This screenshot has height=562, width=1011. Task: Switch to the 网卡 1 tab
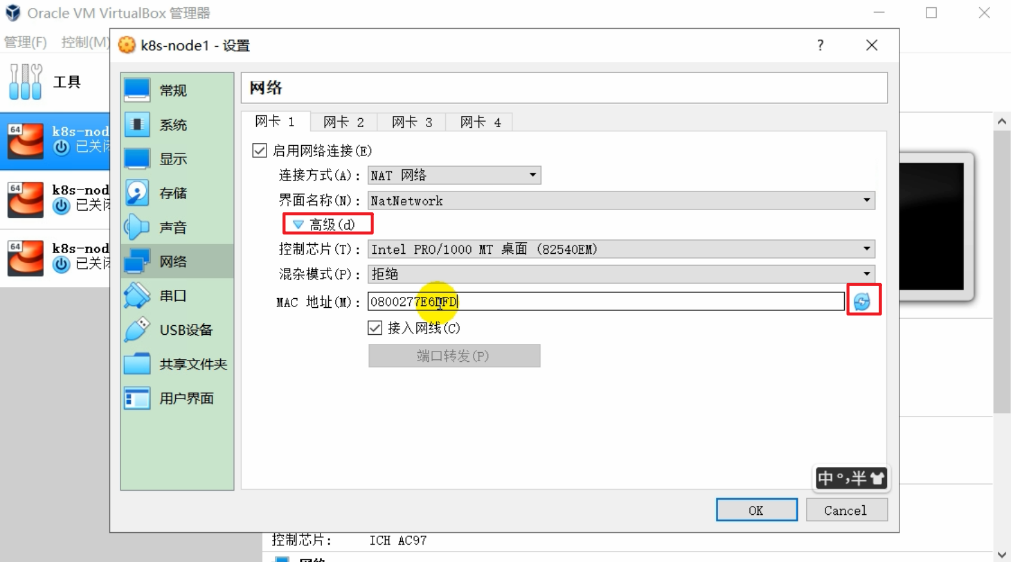click(x=275, y=122)
